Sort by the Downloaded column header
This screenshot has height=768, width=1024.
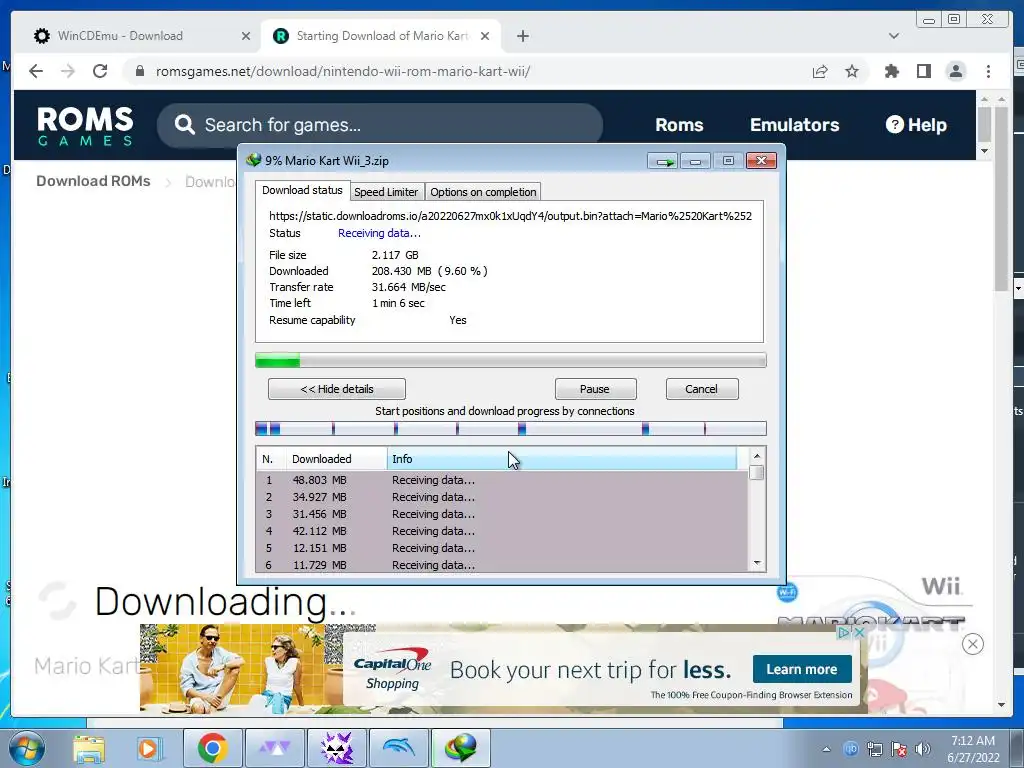coord(336,458)
